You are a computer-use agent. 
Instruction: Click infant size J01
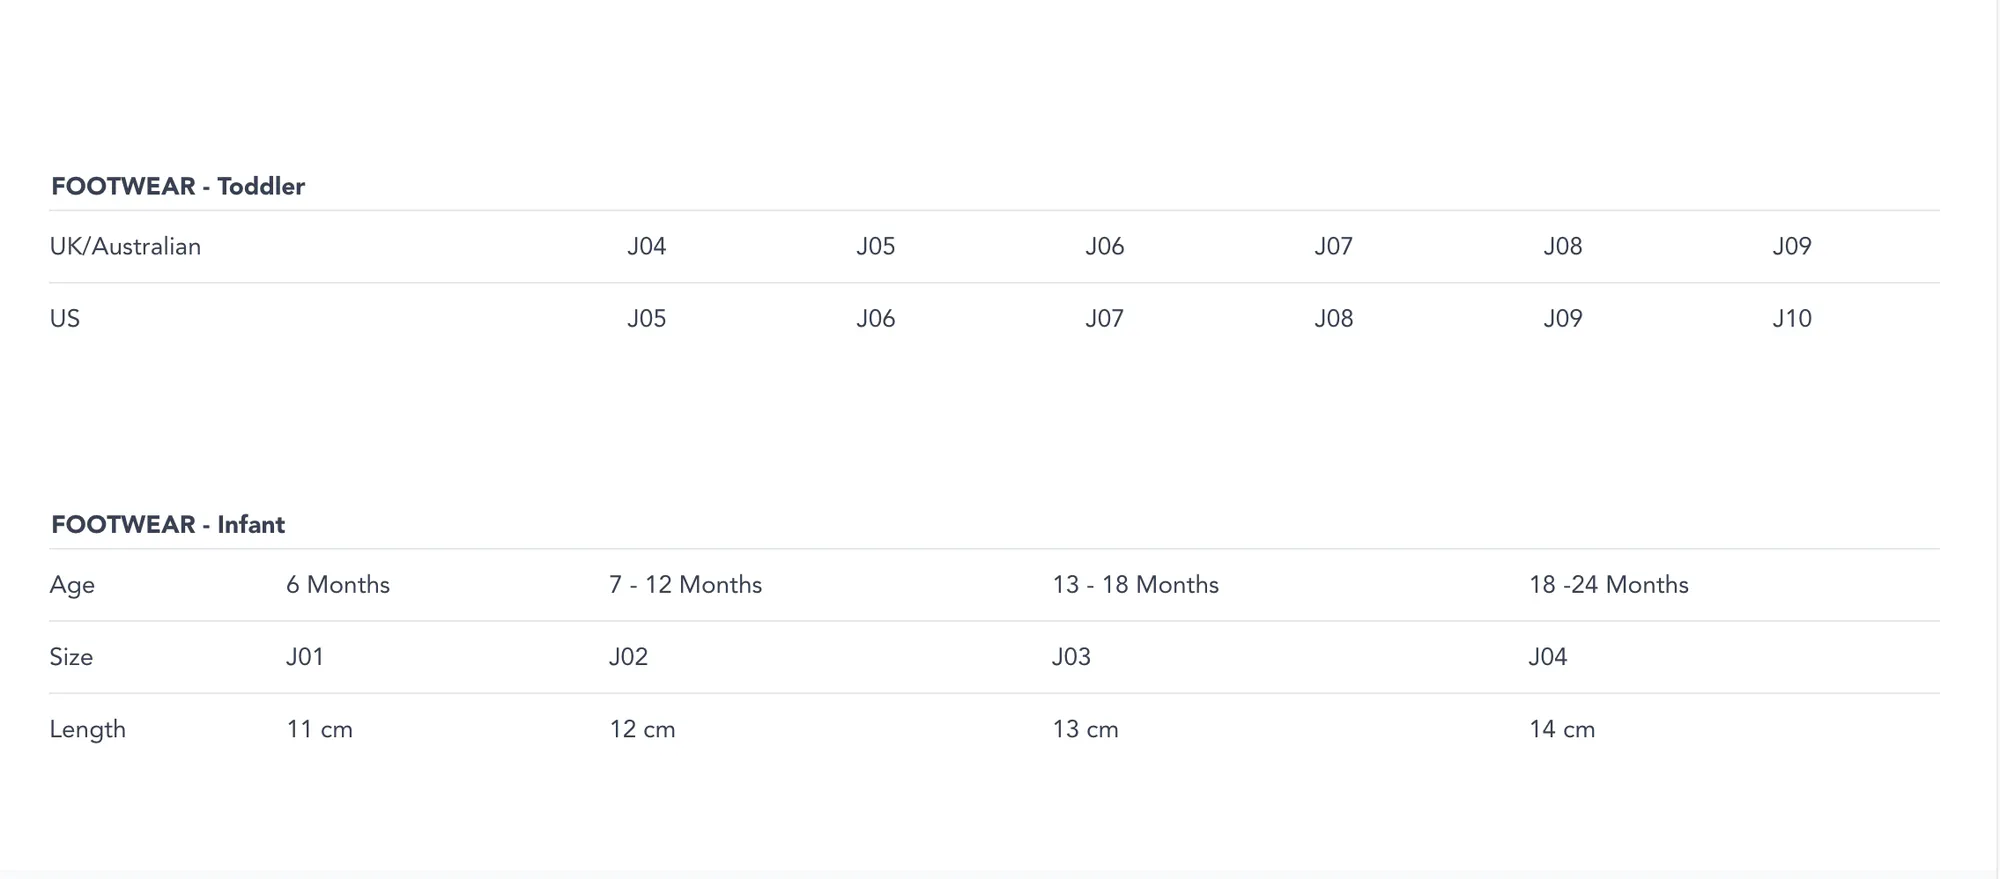[x=304, y=657]
